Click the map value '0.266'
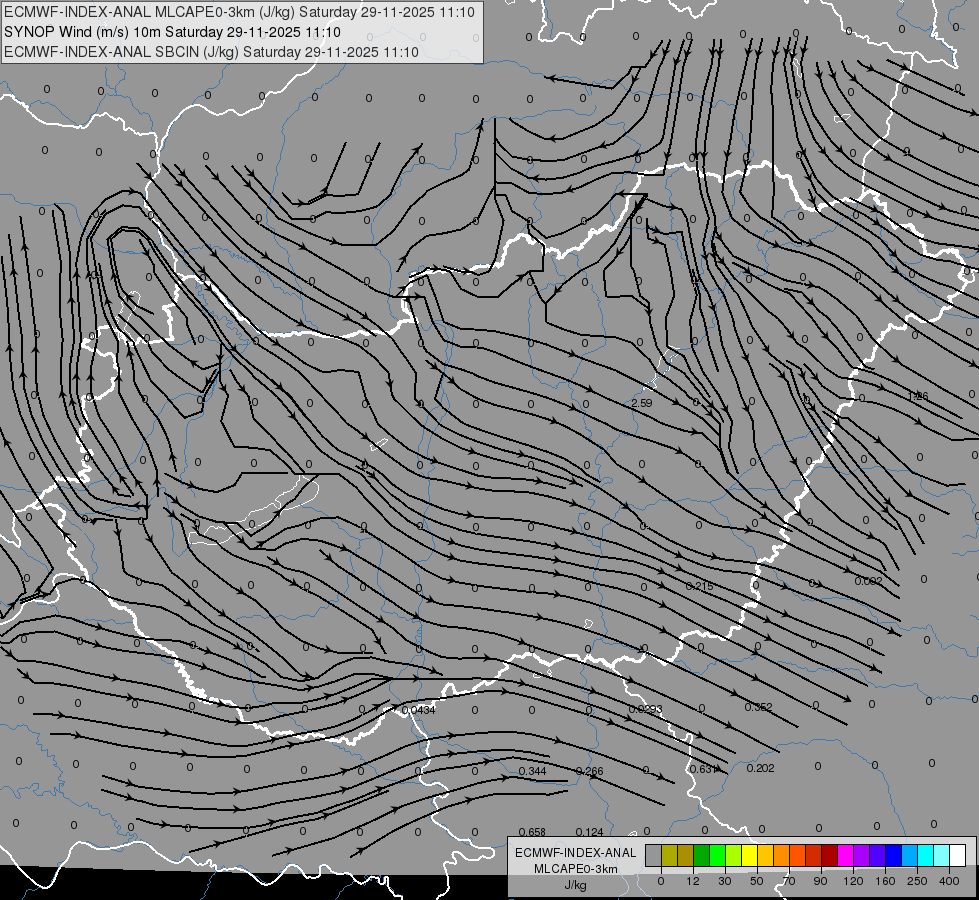 click(589, 771)
